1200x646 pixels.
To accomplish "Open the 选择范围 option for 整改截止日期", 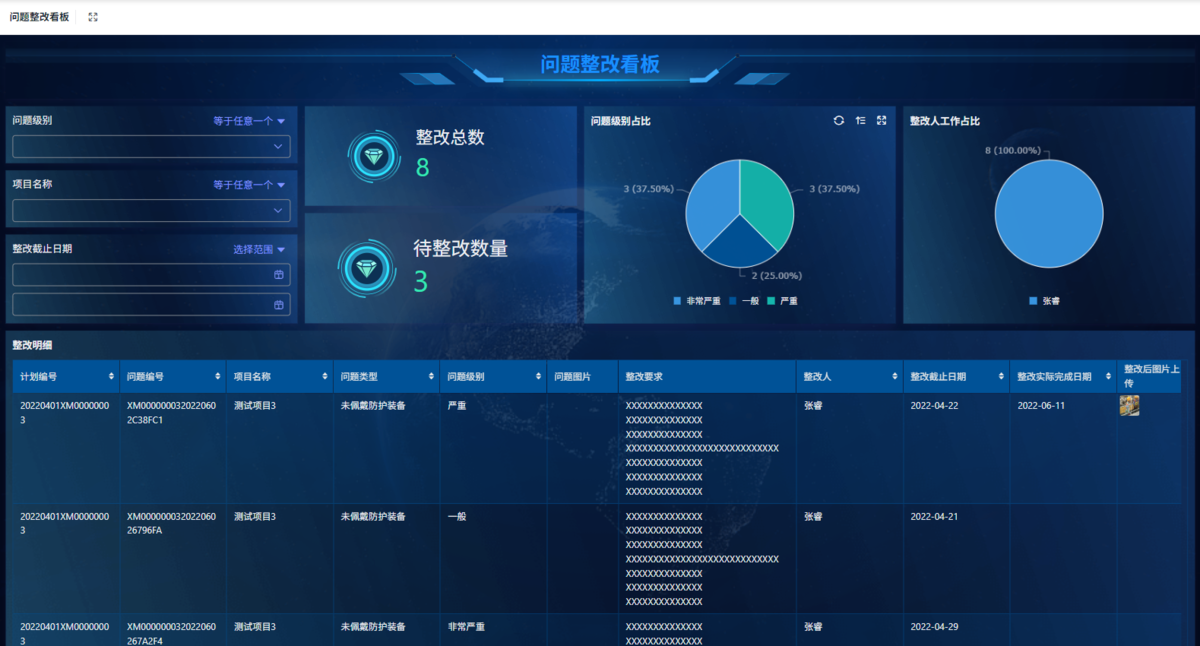I will point(259,249).
